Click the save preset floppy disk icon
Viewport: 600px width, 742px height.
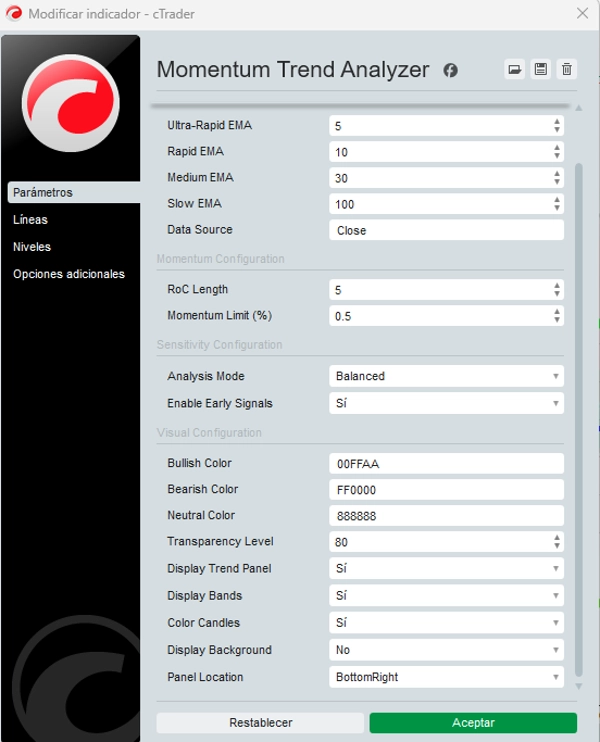point(540,70)
